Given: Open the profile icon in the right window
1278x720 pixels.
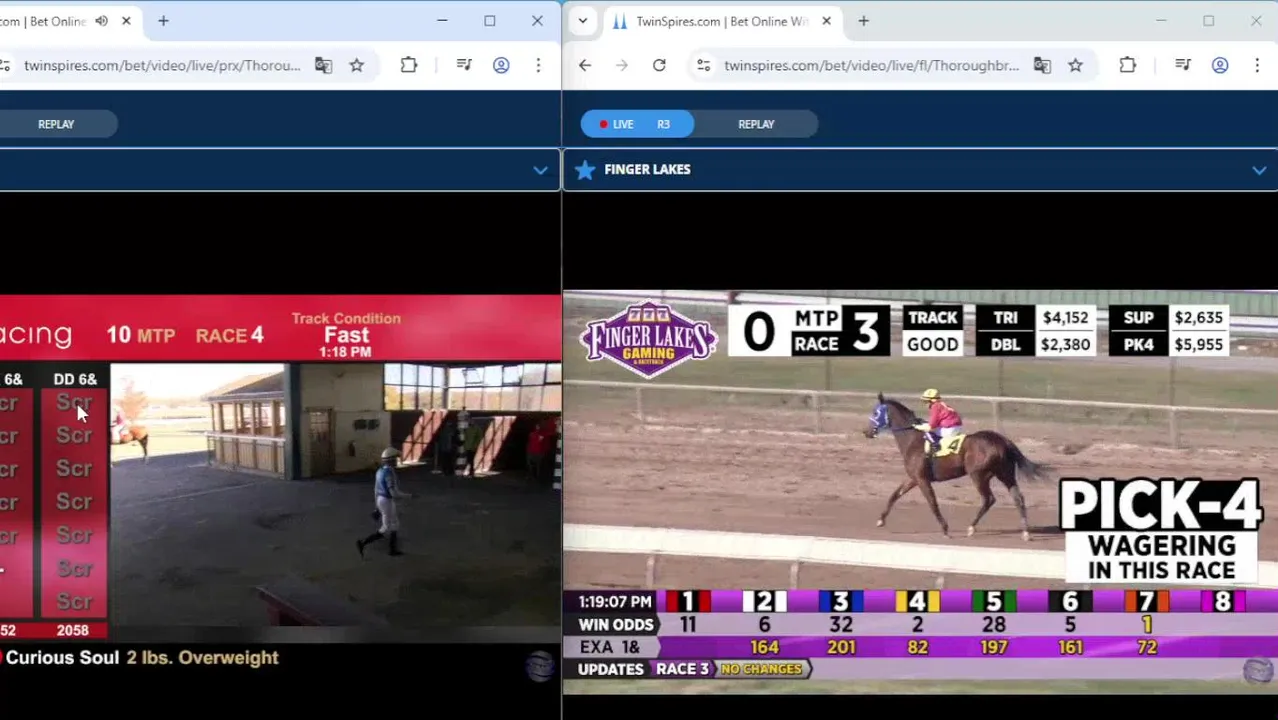Looking at the screenshot, I should [x=1220, y=65].
